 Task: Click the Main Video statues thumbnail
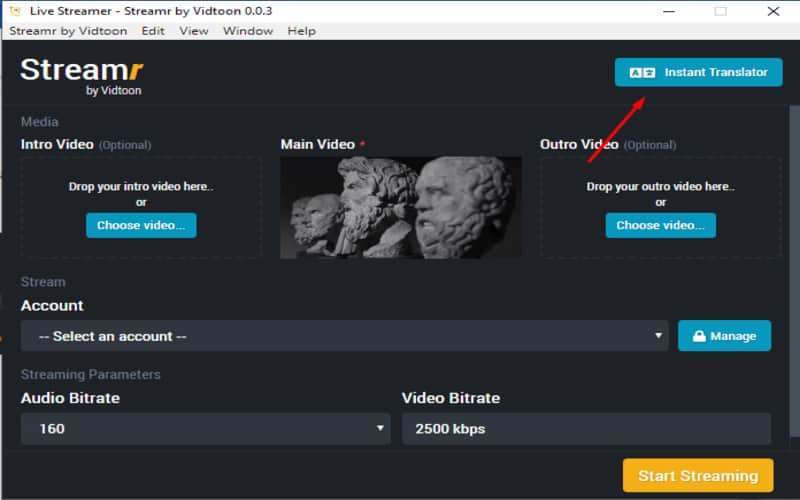(401, 207)
